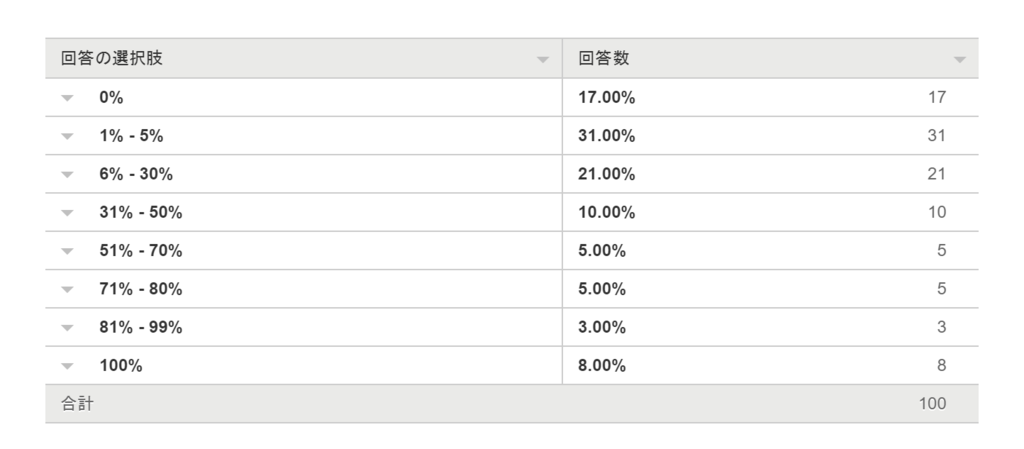
Task: Expand the 0% answer row arrow
Action: pos(67,98)
